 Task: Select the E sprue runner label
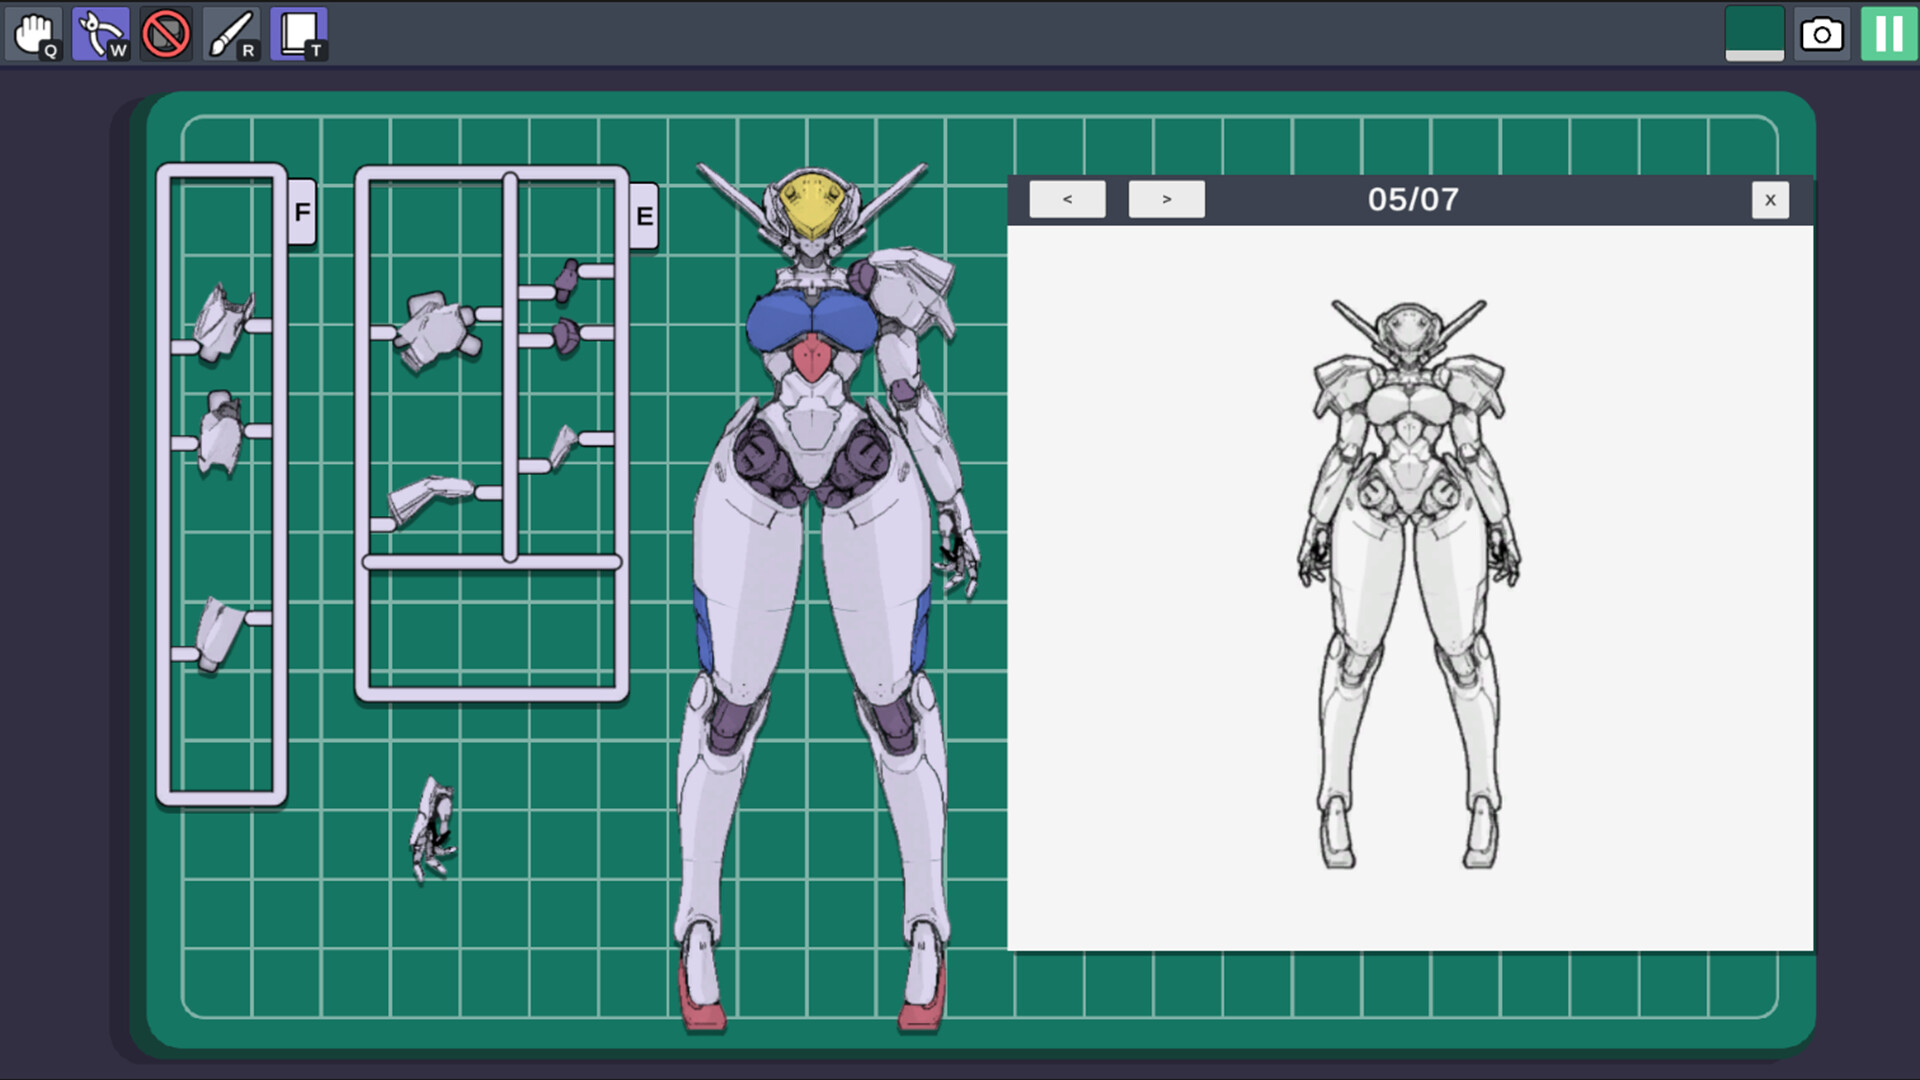tap(643, 214)
